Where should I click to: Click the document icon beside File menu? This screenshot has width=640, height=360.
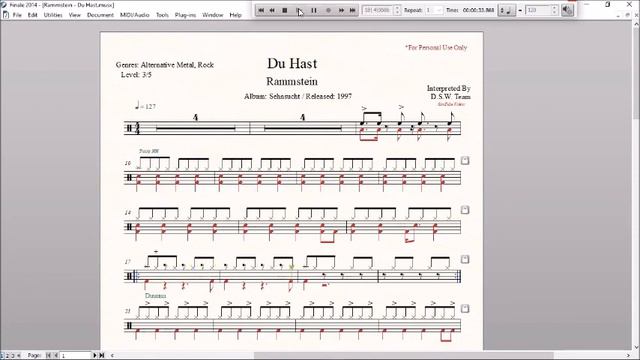coord(6,15)
